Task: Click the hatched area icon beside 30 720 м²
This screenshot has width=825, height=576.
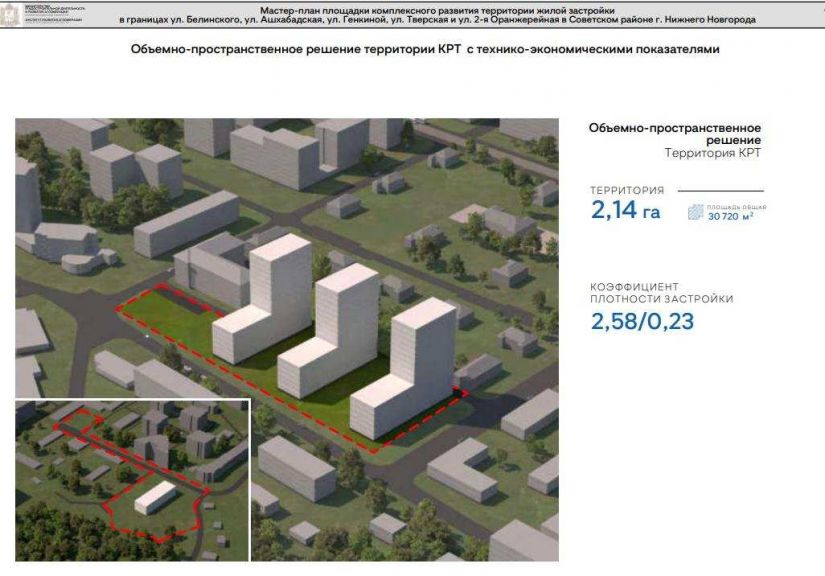Action: pos(695,212)
